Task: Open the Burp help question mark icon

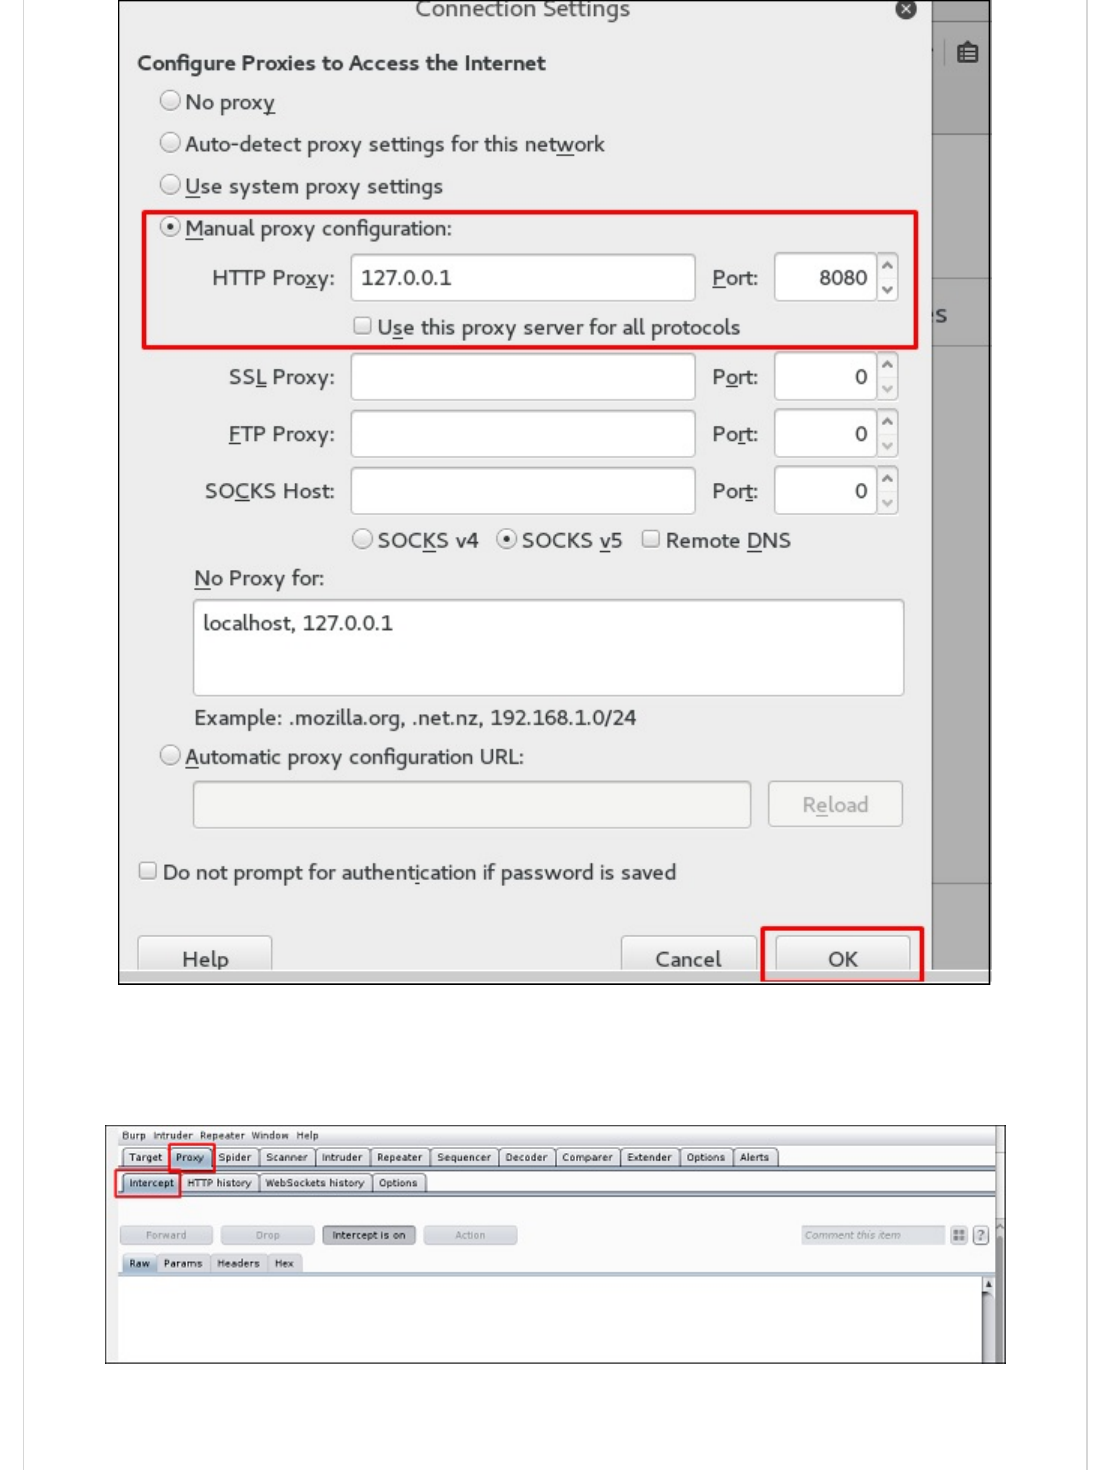Action: (x=981, y=1235)
